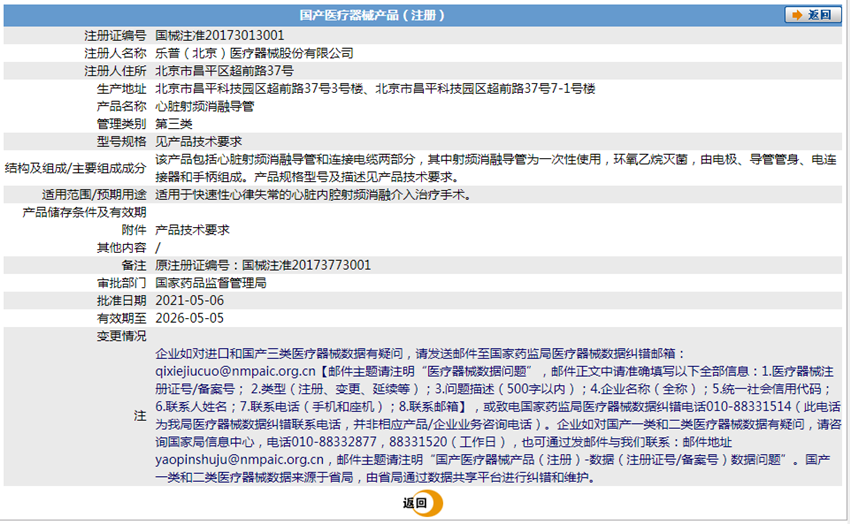Click product name 心脏射频消融导管
The width and height of the screenshot is (850, 524).
(204, 106)
